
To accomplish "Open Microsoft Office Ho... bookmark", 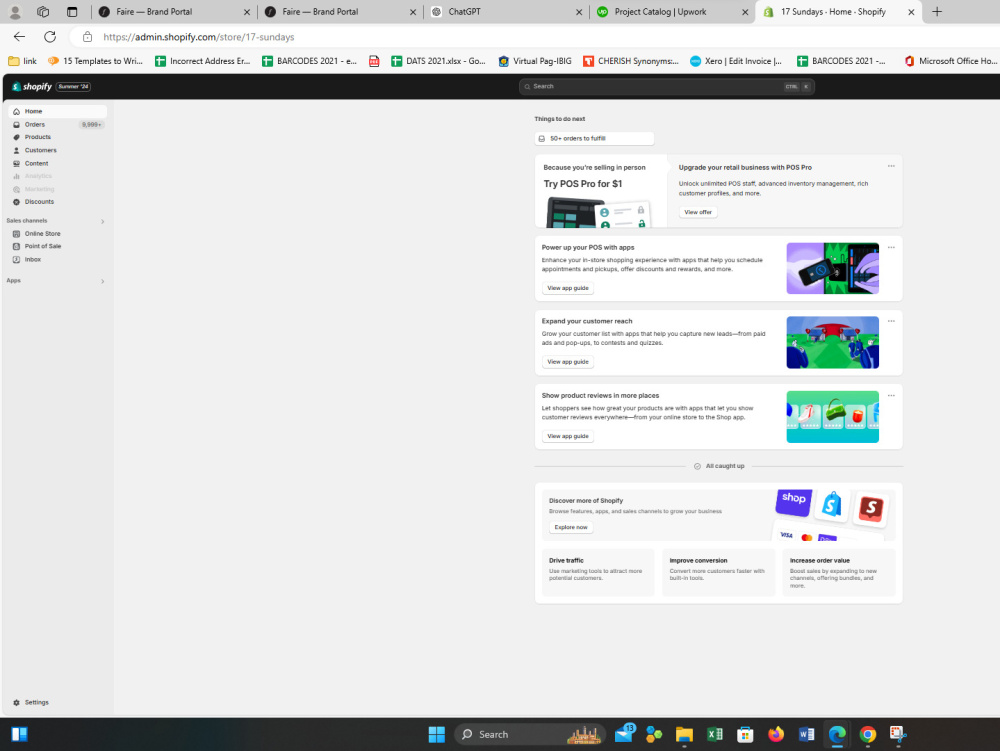I will pos(950,61).
